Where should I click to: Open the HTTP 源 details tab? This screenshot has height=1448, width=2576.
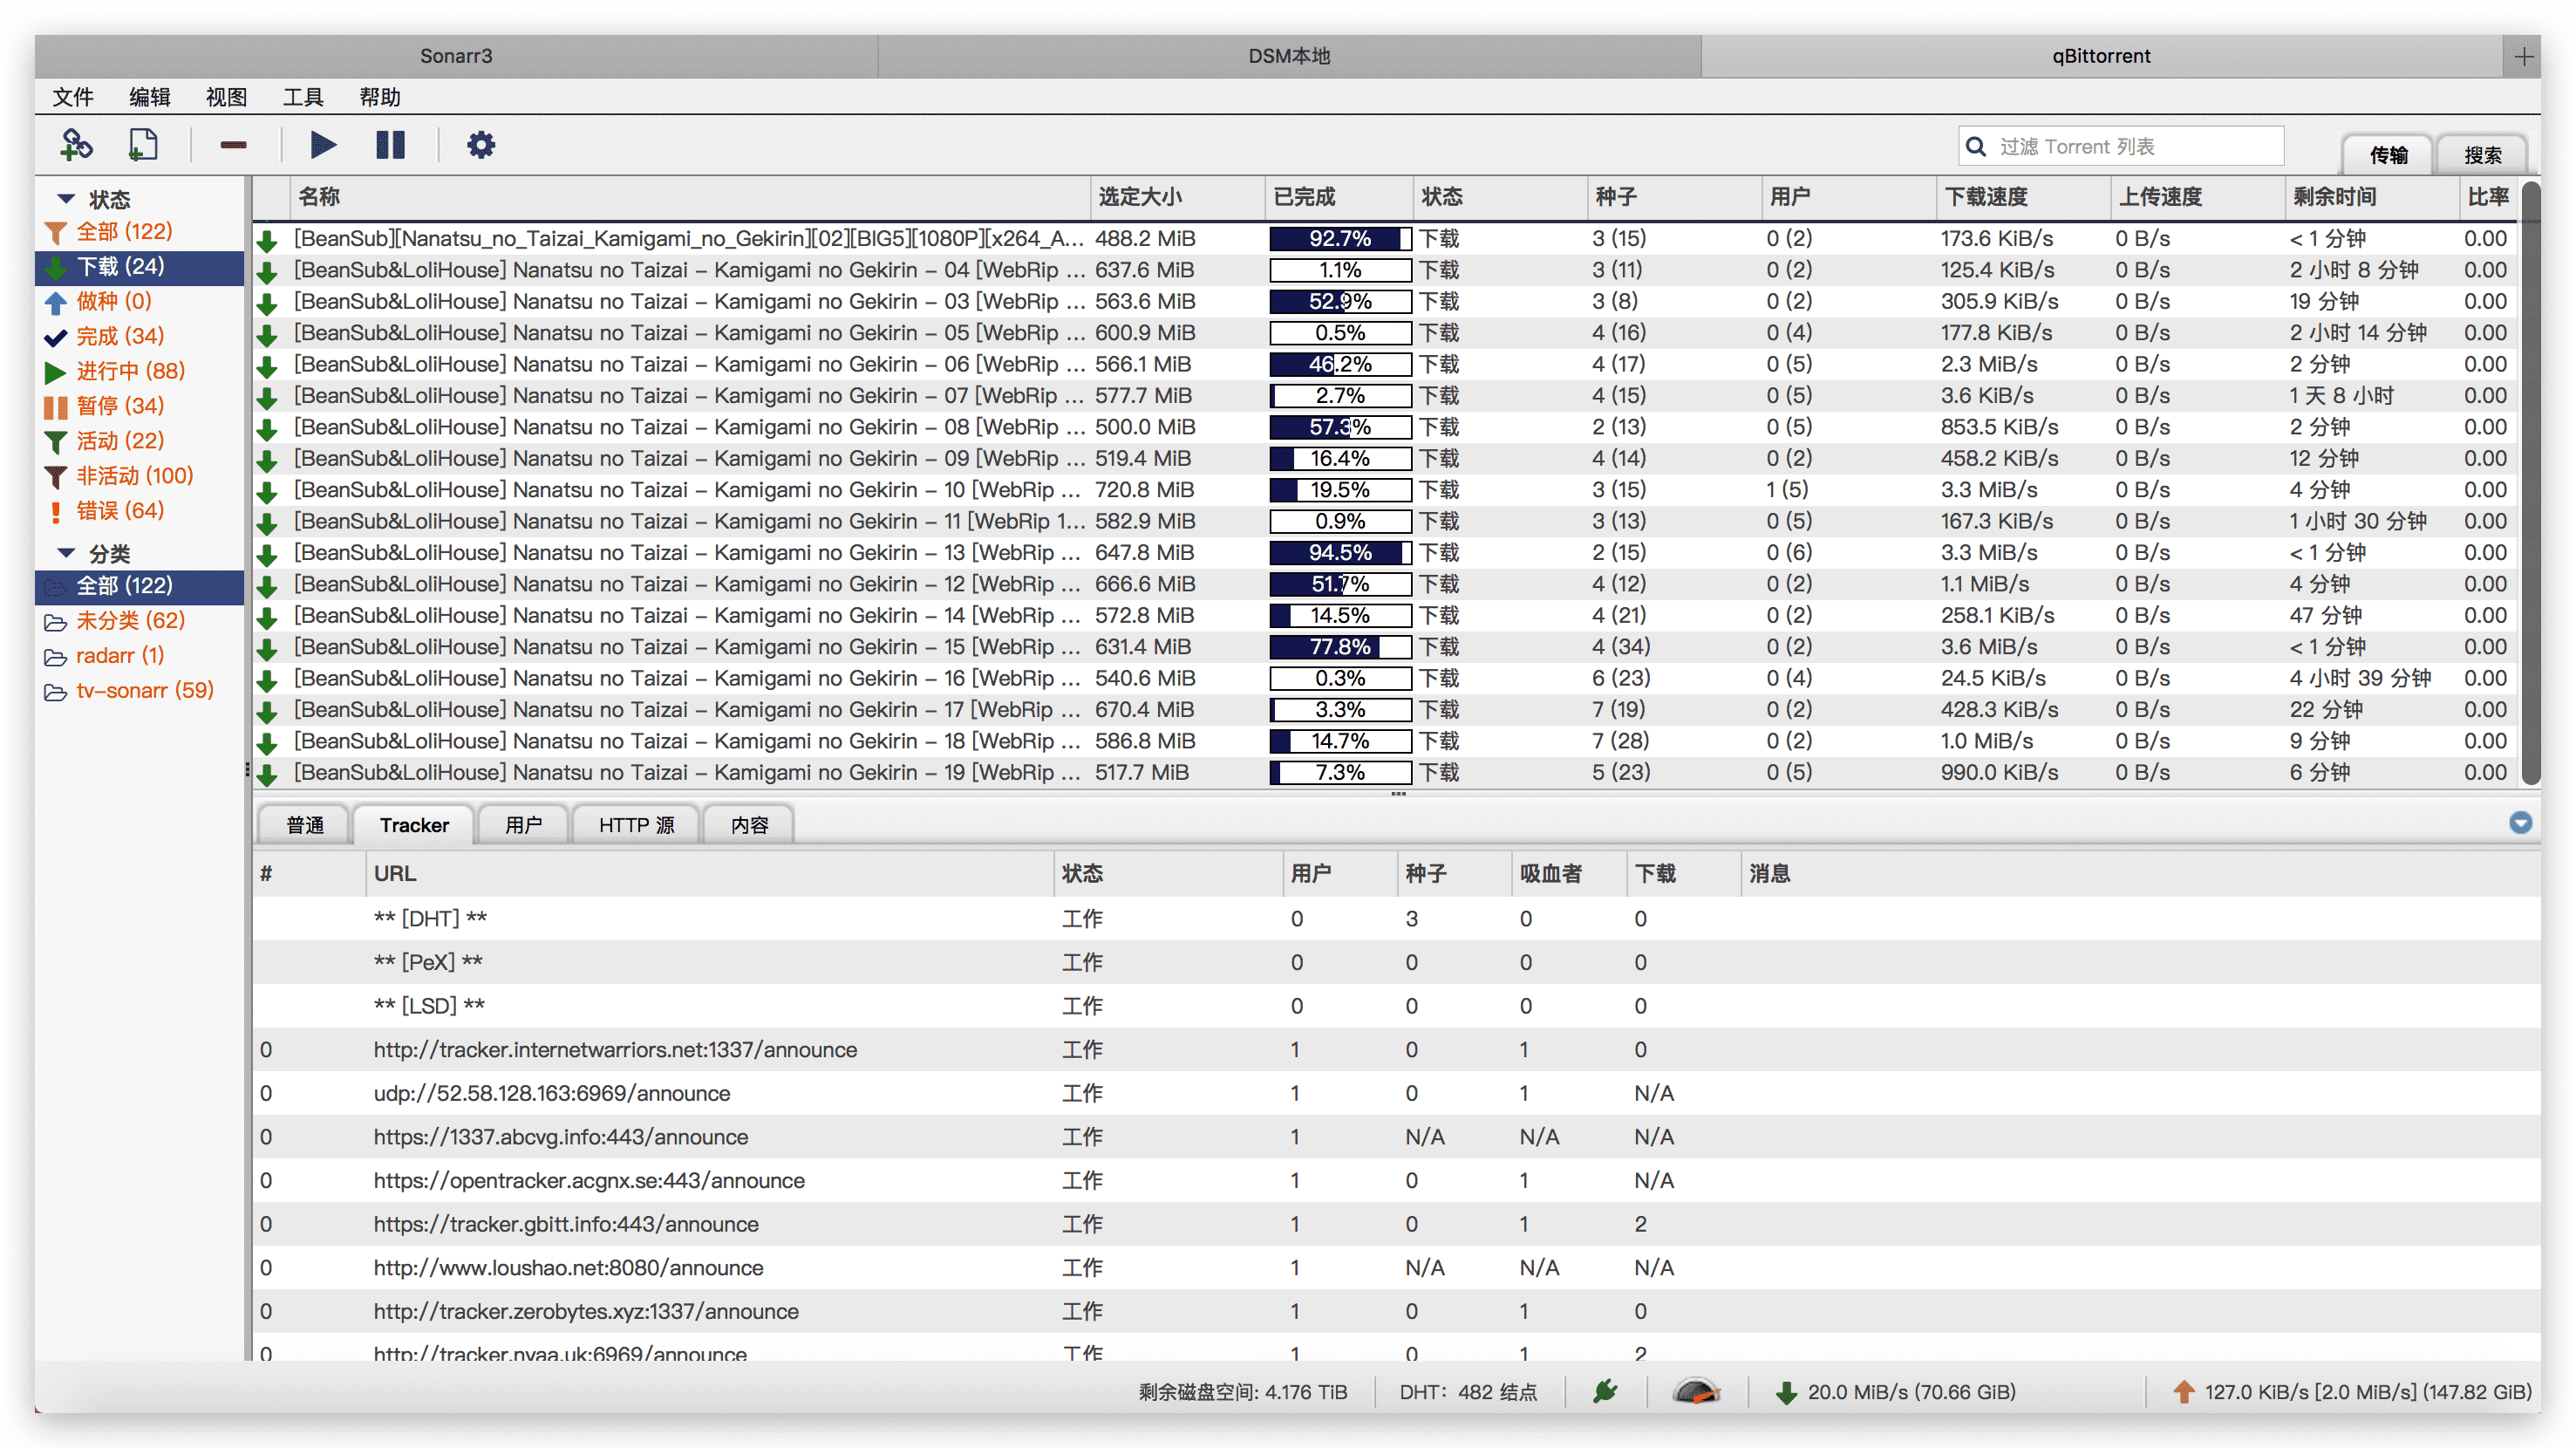pyautogui.click(x=636, y=825)
